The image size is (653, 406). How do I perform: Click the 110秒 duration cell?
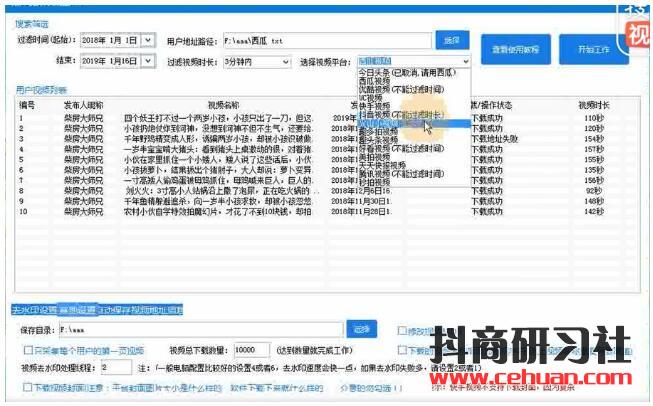(x=594, y=118)
